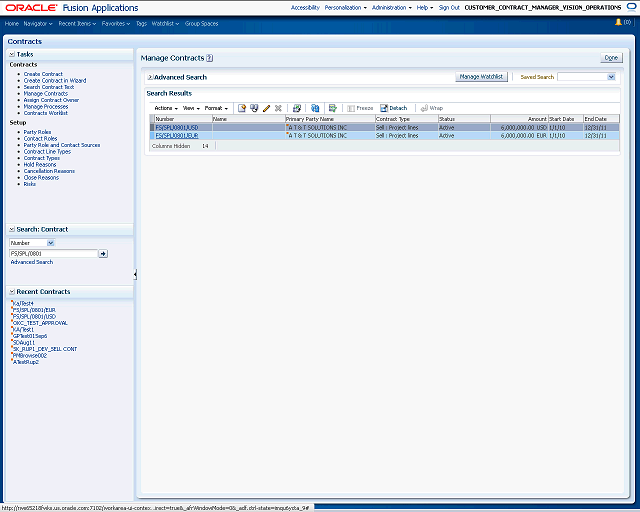The width and height of the screenshot is (640, 512).
Task: Click the blue watchlist toolbar icon
Action: [315, 108]
